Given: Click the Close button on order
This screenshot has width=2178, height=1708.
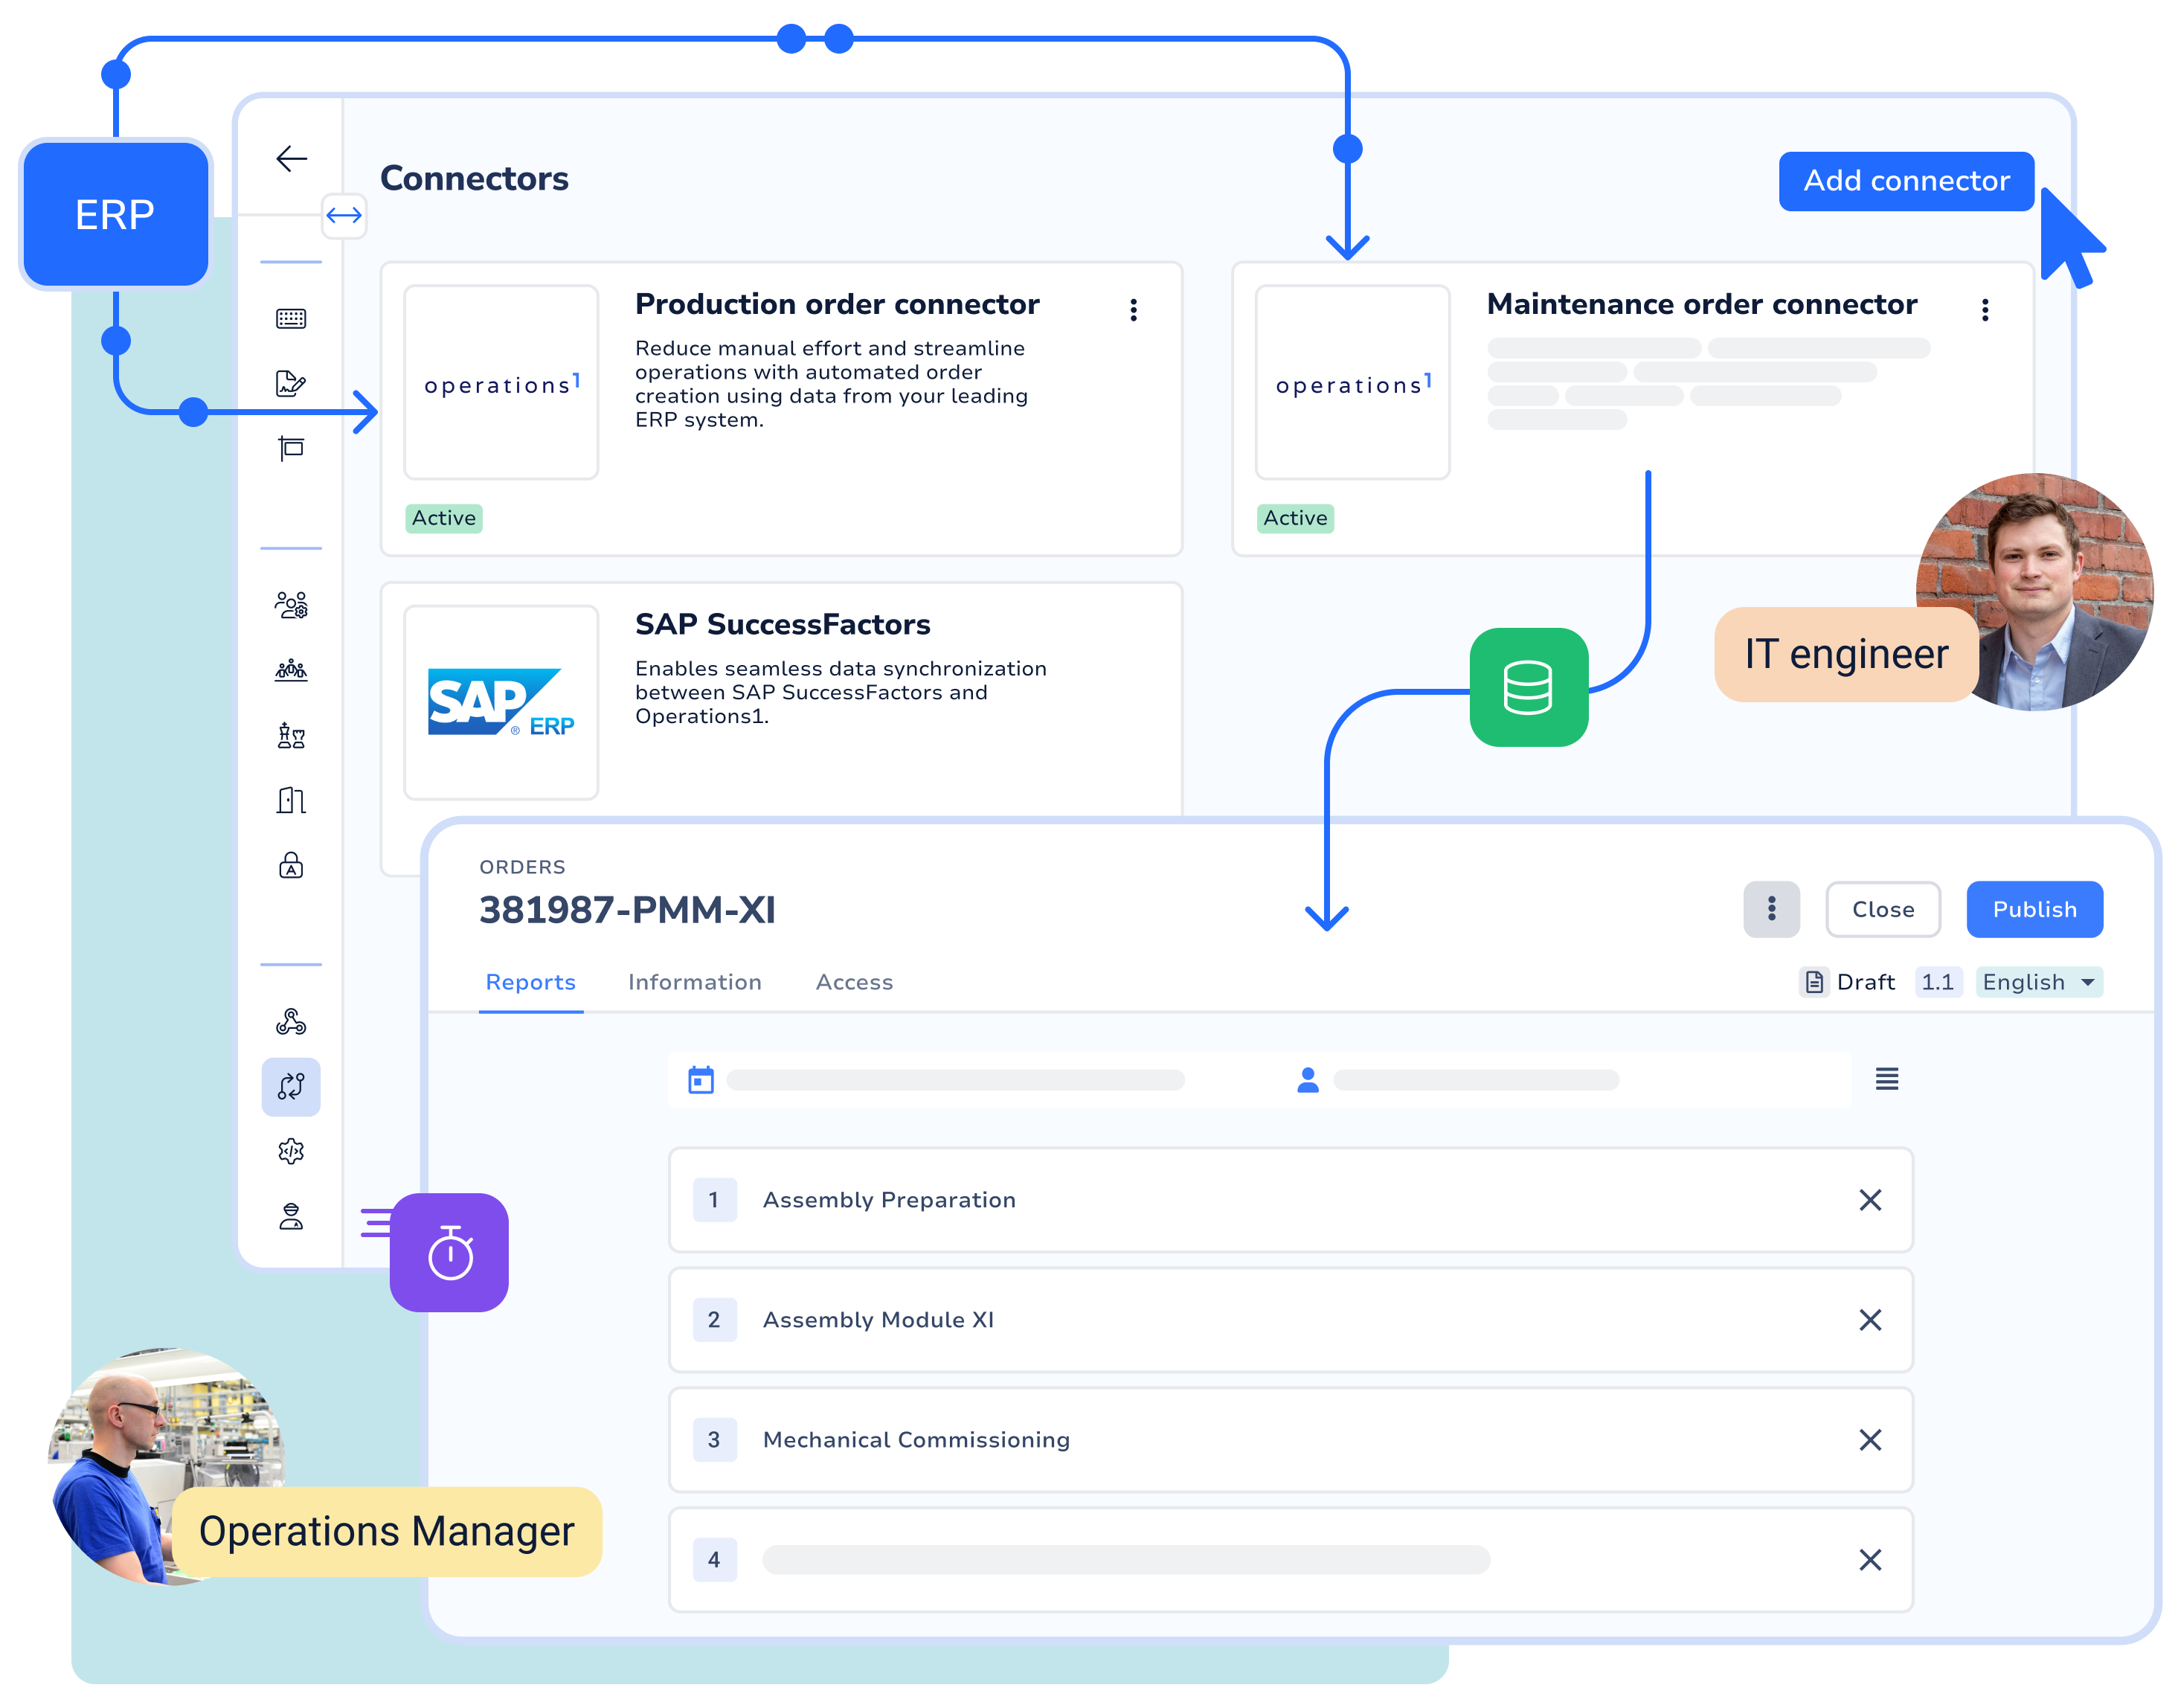Looking at the screenshot, I should [x=1882, y=908].
